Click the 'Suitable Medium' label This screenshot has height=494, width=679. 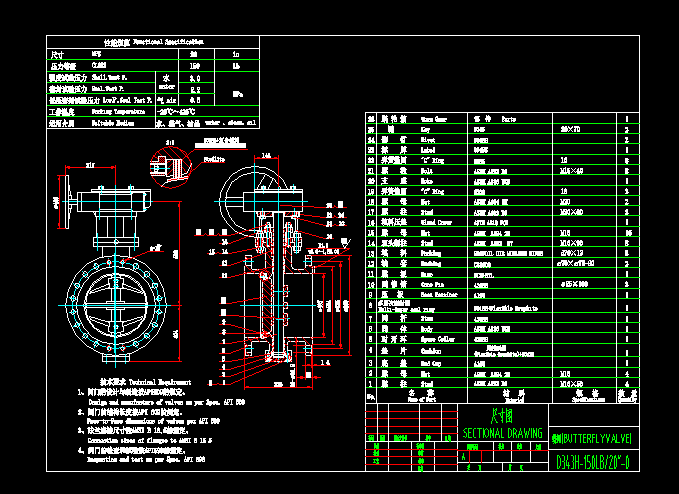click(x=113, y=123)
